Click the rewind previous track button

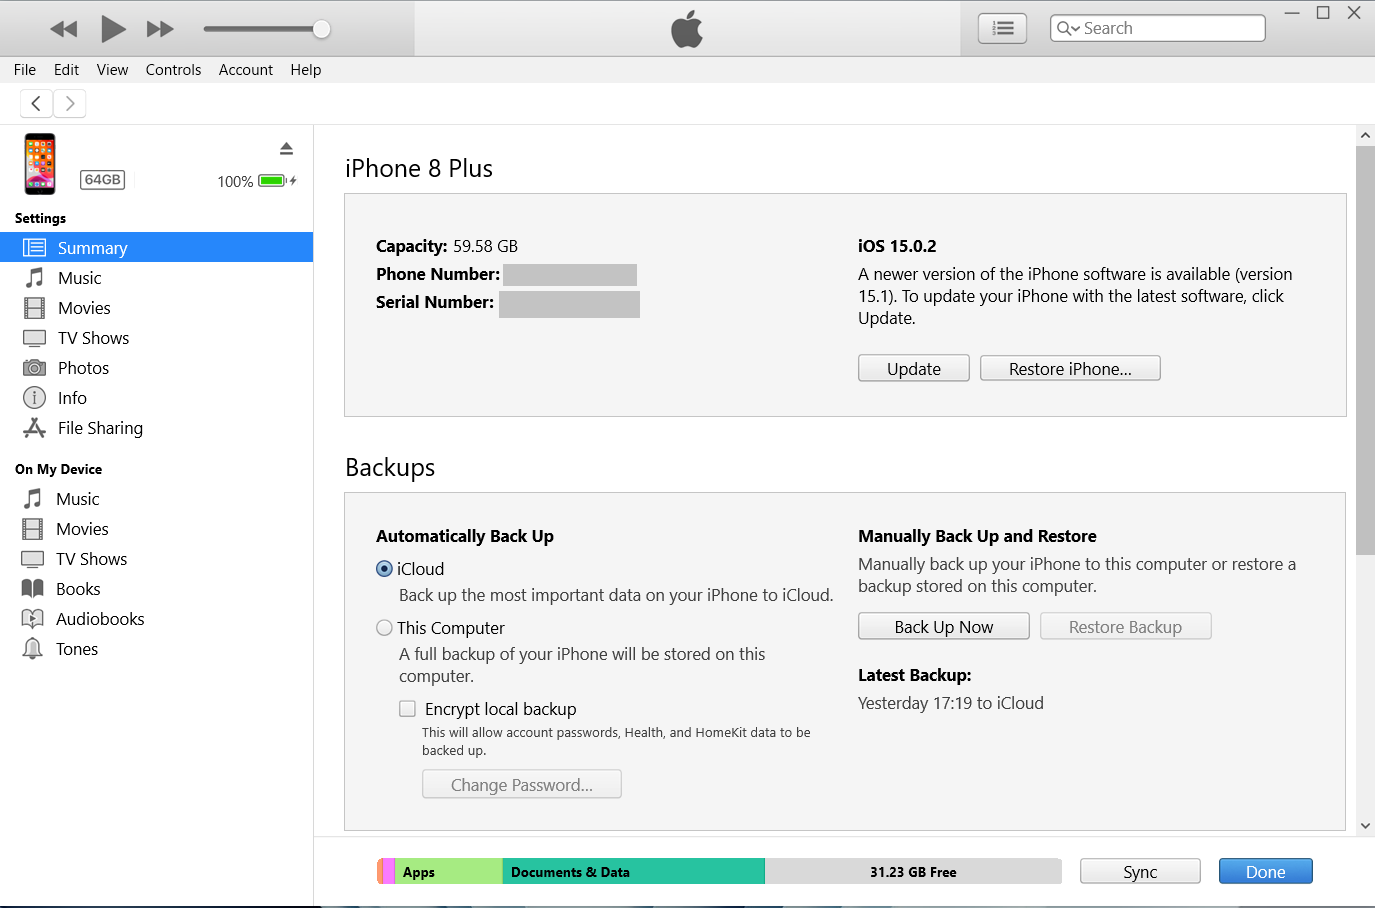coord(64,29)
